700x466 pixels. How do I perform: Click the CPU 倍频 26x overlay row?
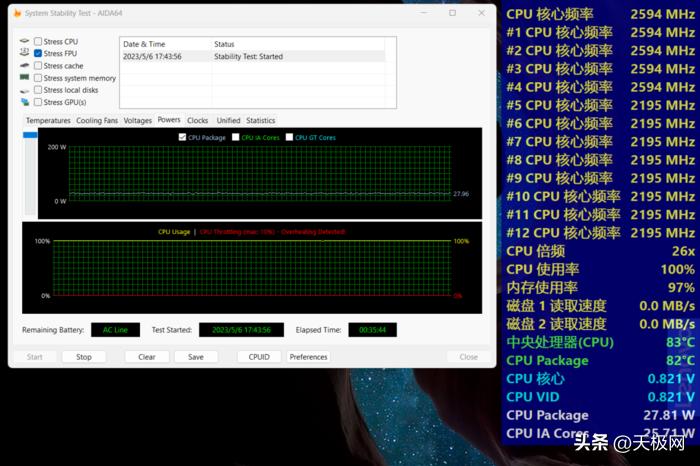tap(600, 251)
